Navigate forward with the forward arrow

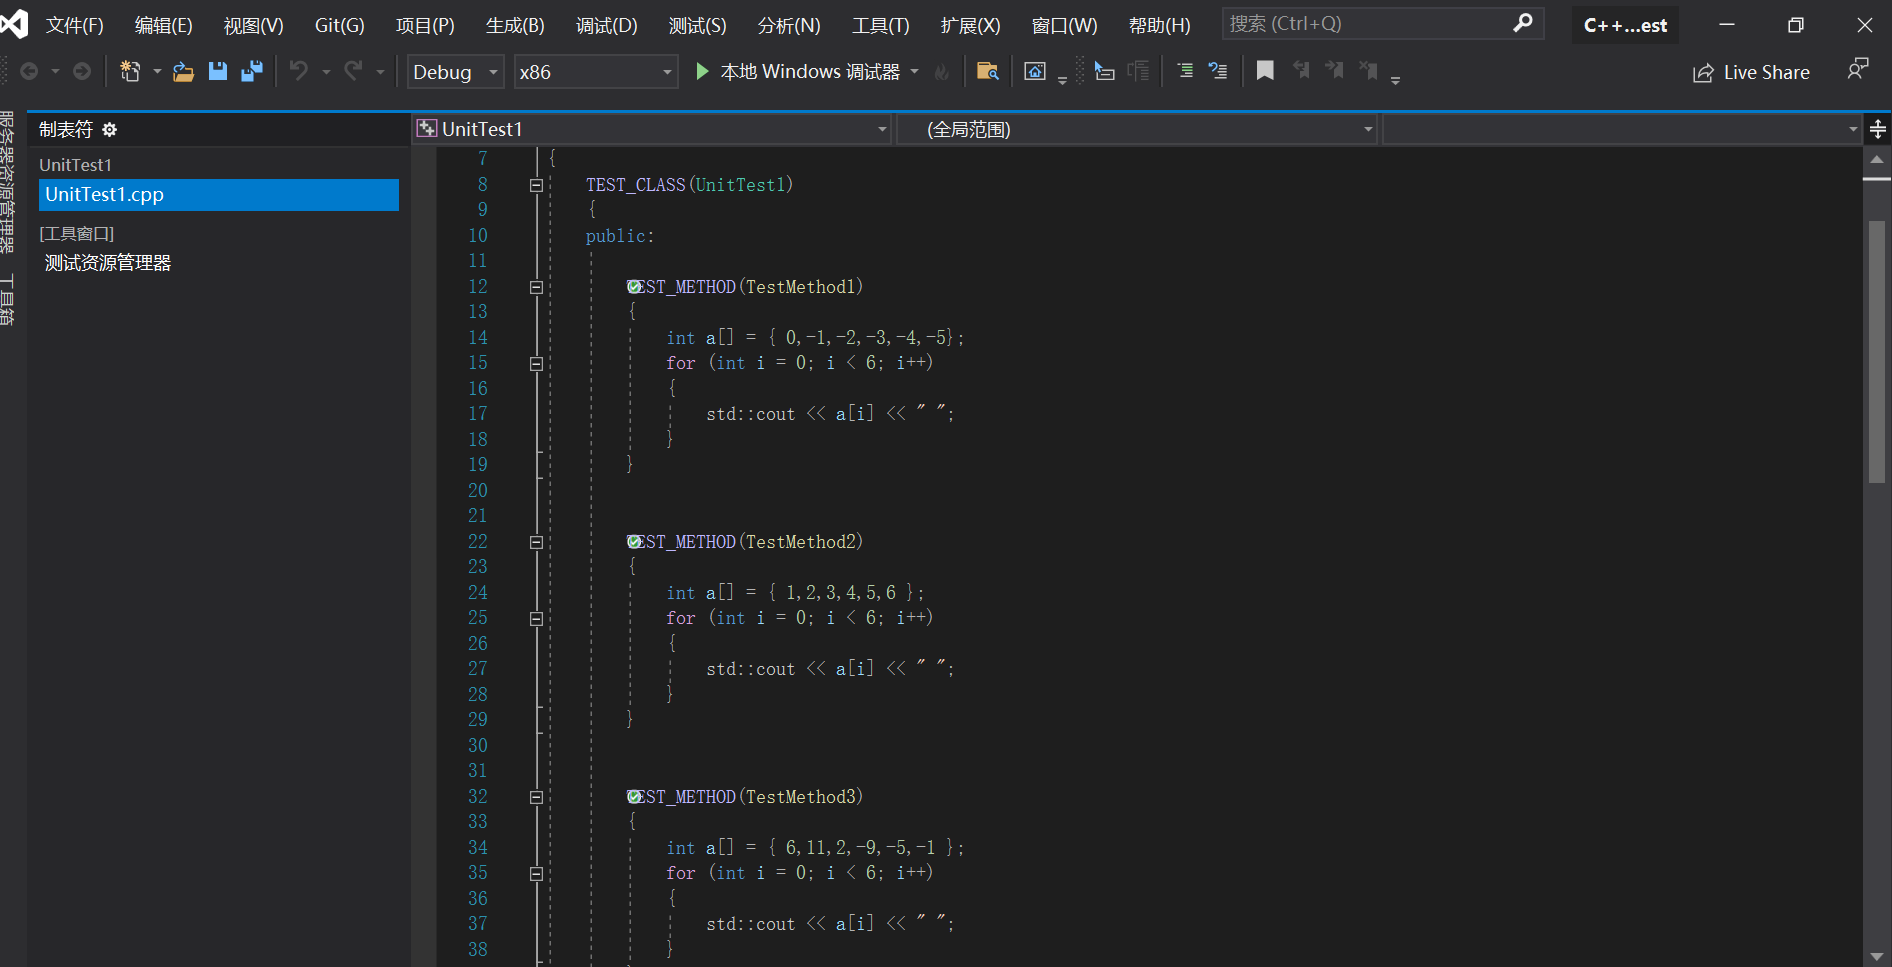[x=82, y=71]
